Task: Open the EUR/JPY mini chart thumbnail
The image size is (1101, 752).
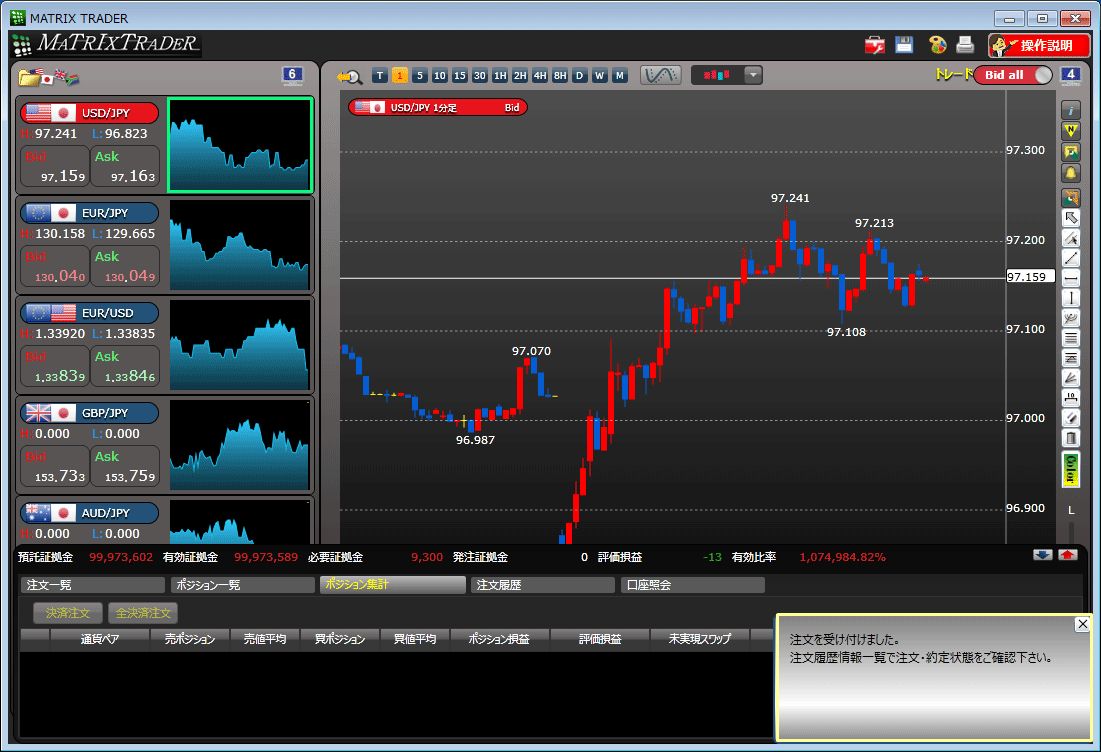Action: (240, 244)
